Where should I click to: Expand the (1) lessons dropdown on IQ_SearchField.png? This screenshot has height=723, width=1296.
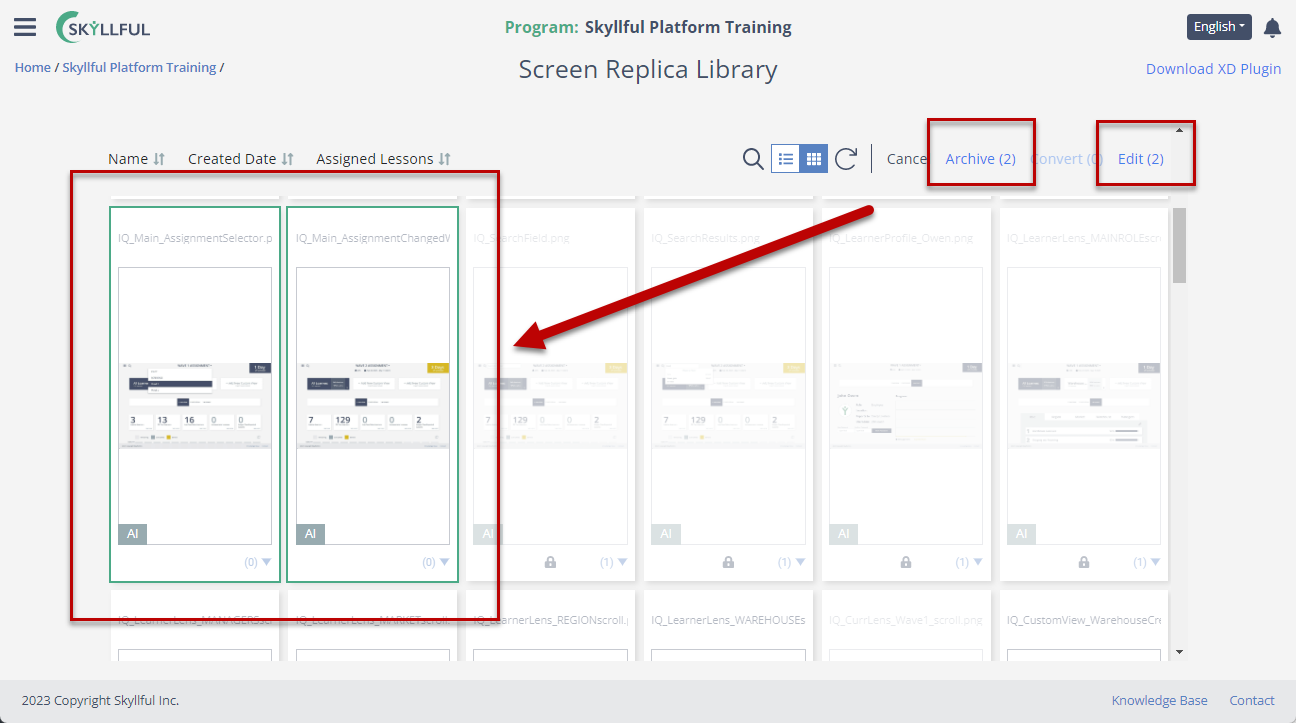coord(614,562)
